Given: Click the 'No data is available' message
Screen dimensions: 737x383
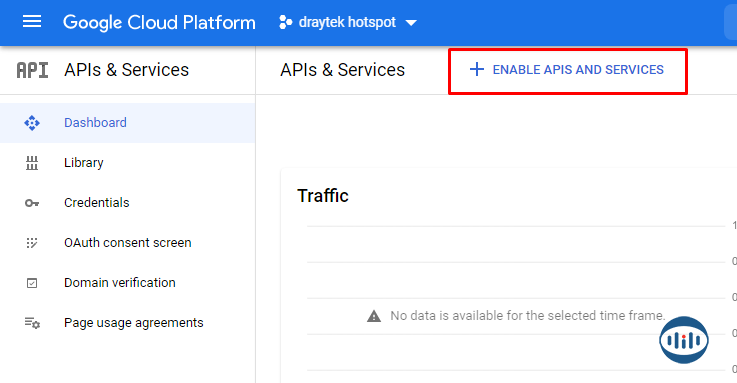Looking at the screenshot, I should click(x=528, y=315).
